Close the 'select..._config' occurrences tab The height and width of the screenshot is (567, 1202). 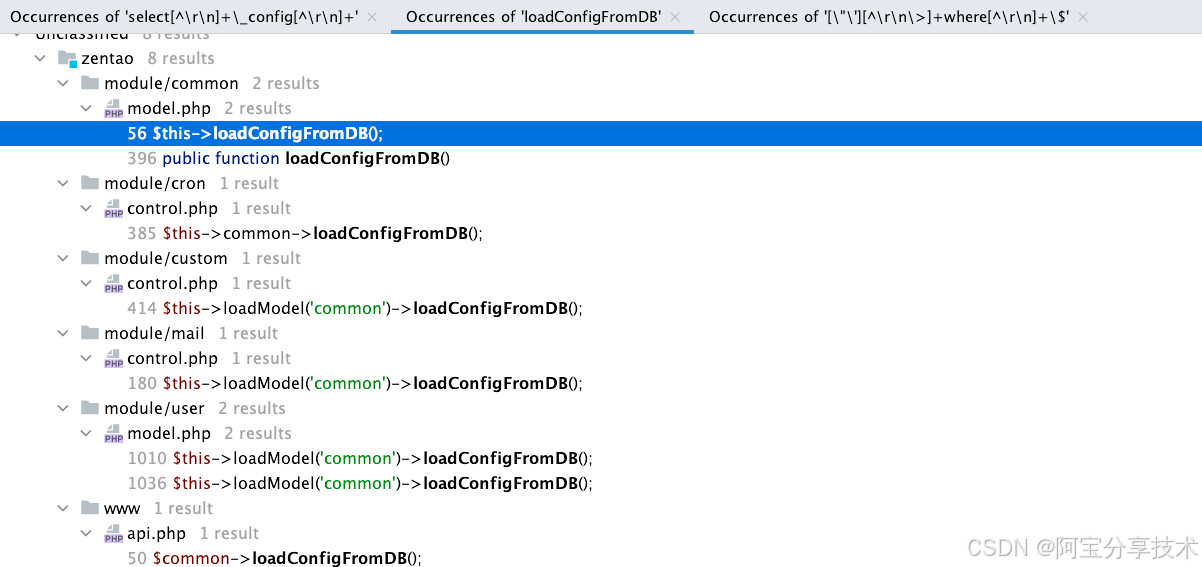click(x=373, y=17)
